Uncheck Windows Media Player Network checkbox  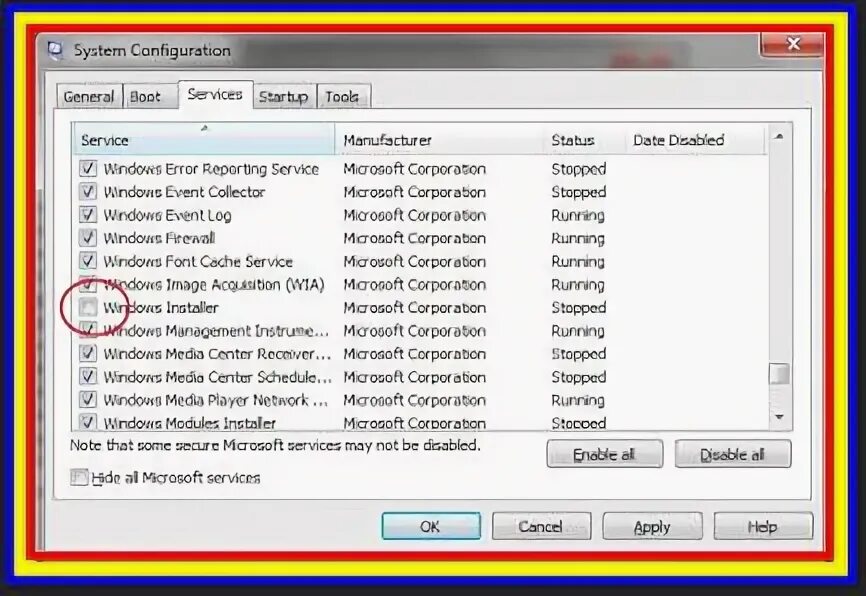click(x=88, y=399)
